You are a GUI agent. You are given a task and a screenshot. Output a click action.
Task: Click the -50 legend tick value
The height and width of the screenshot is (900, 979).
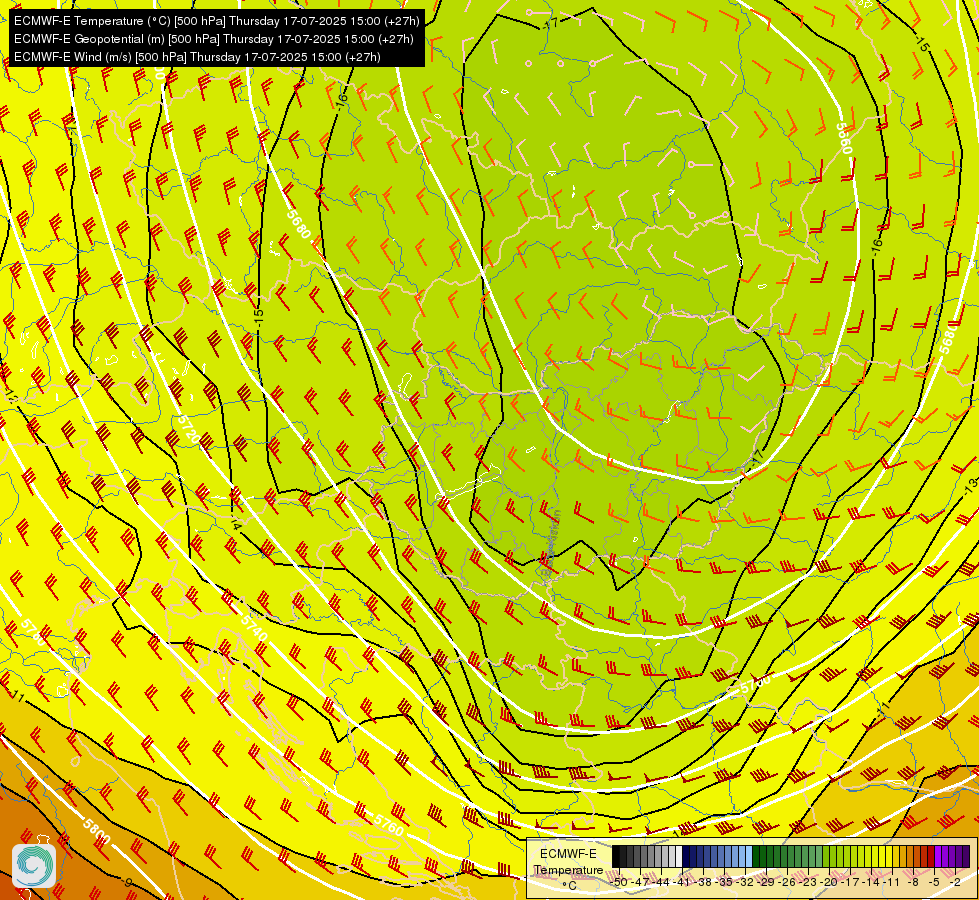point(619,883)
